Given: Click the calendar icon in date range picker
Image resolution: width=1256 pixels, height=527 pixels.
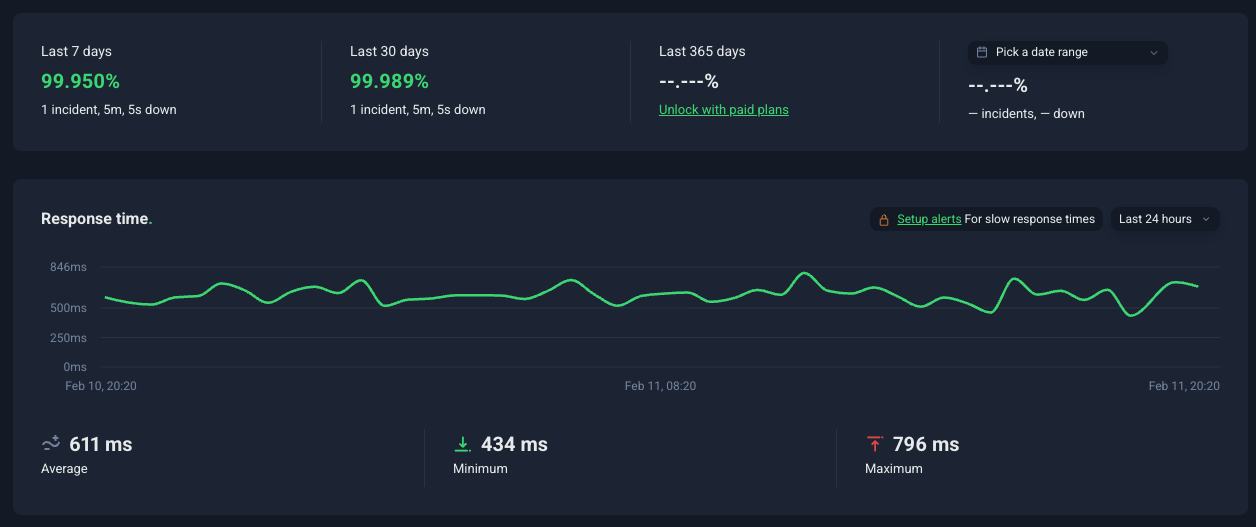Looking at the screenshot, I should coord(982,52).
